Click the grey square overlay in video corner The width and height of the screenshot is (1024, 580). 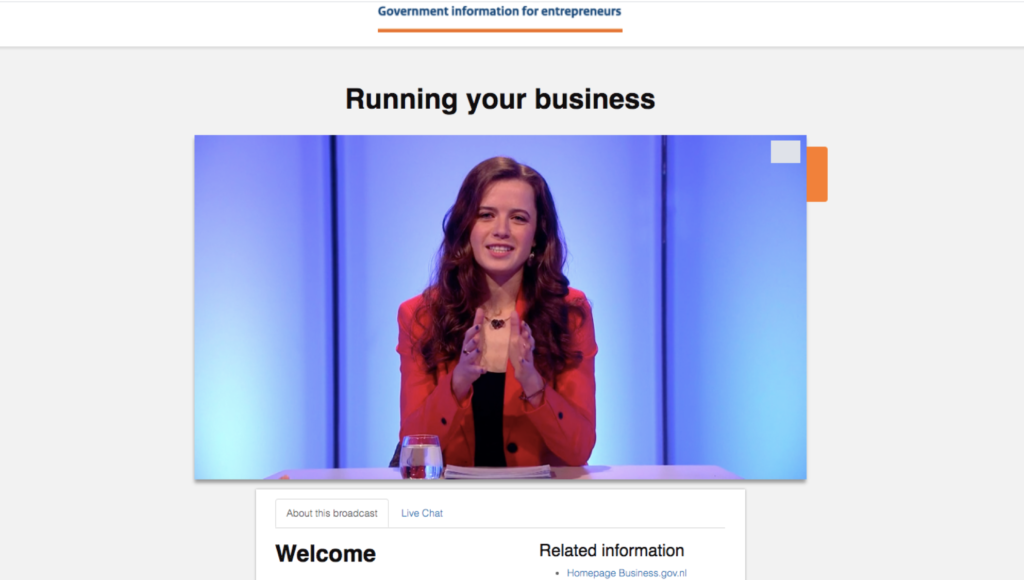click(785, 152)
